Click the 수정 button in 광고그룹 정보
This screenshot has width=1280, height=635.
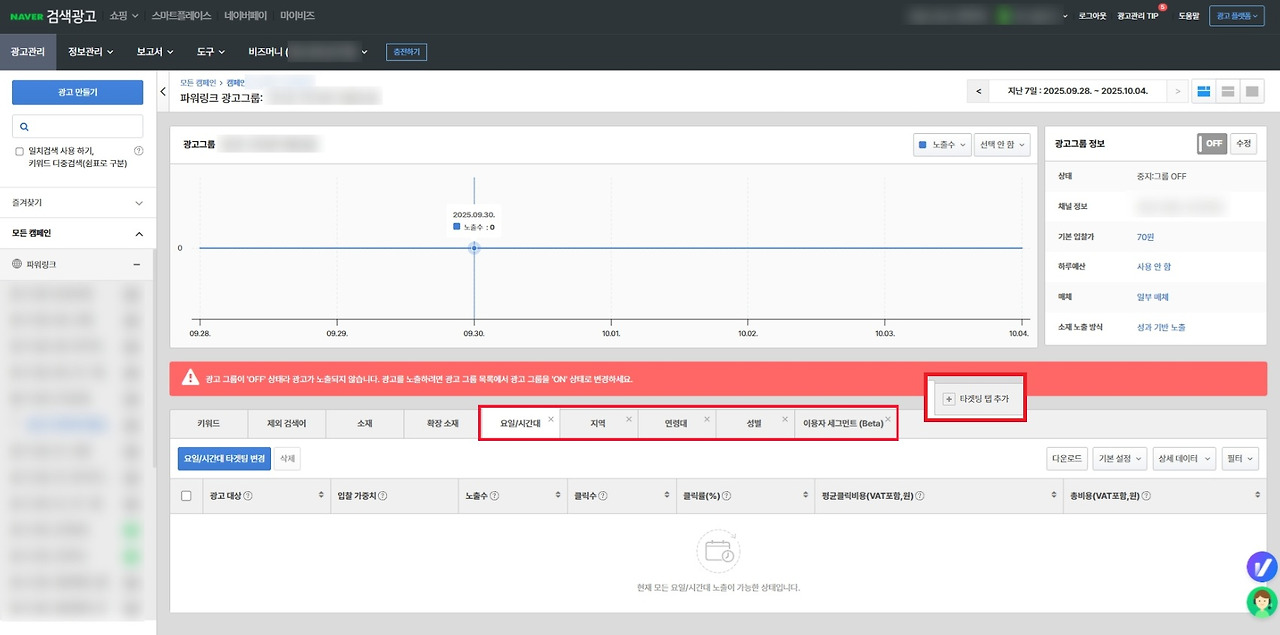(1243, 143)
